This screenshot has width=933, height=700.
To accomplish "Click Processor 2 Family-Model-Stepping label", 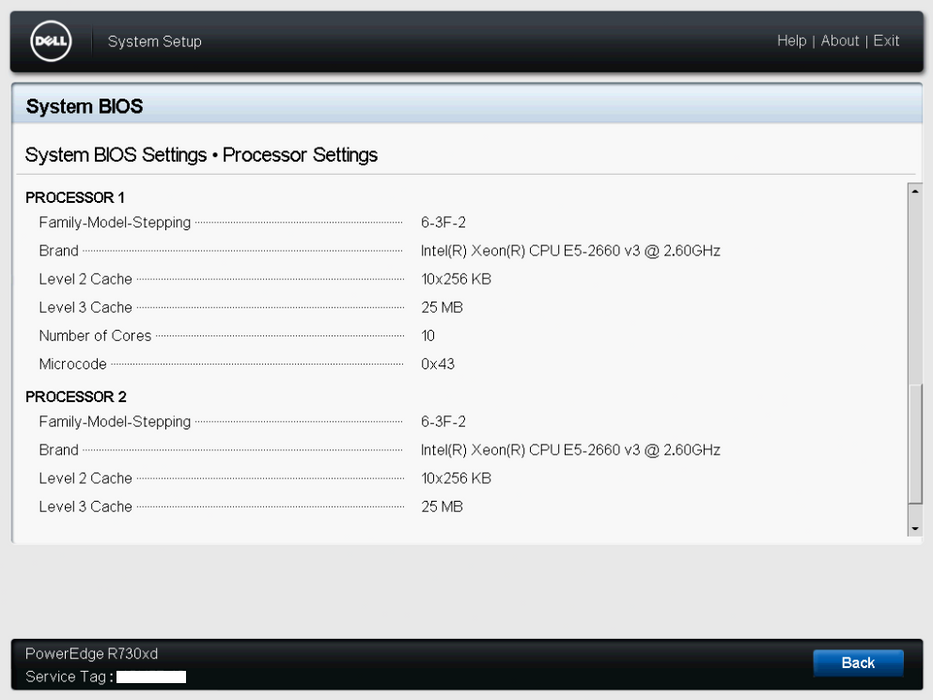I will click(115, 422).
